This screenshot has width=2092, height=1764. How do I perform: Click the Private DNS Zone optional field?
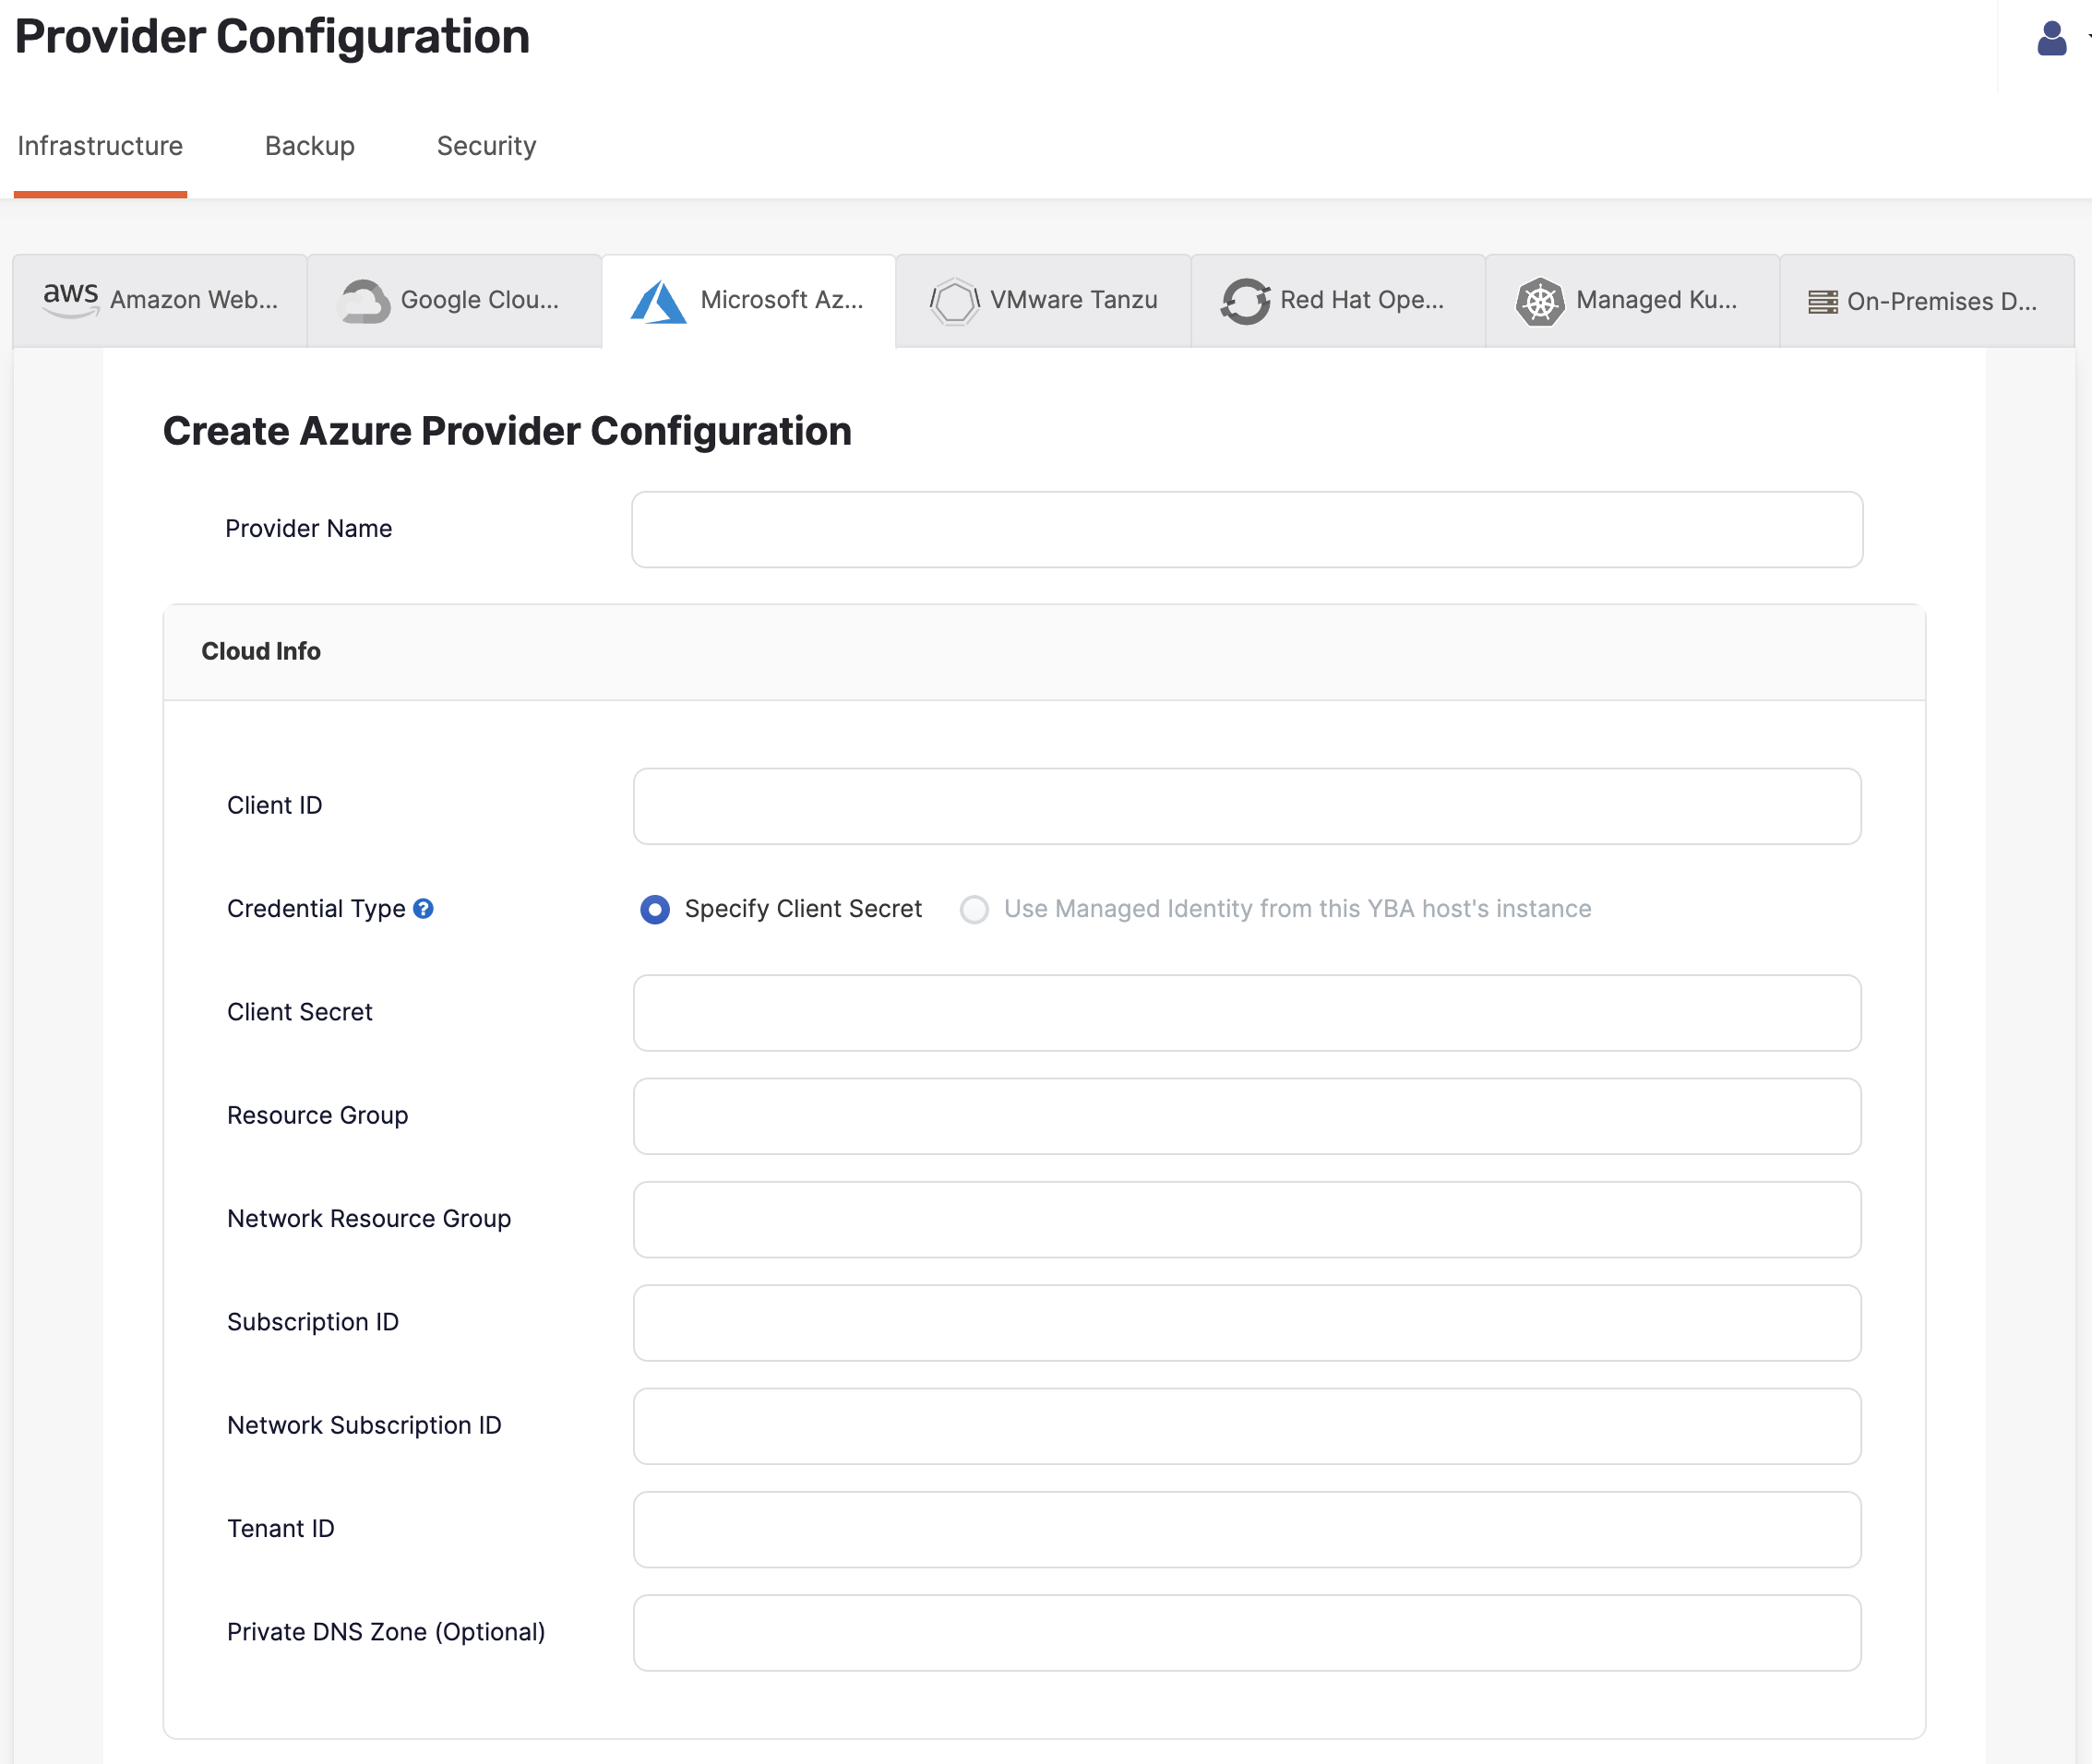pyautogui.click(x=1249, y=1631)
